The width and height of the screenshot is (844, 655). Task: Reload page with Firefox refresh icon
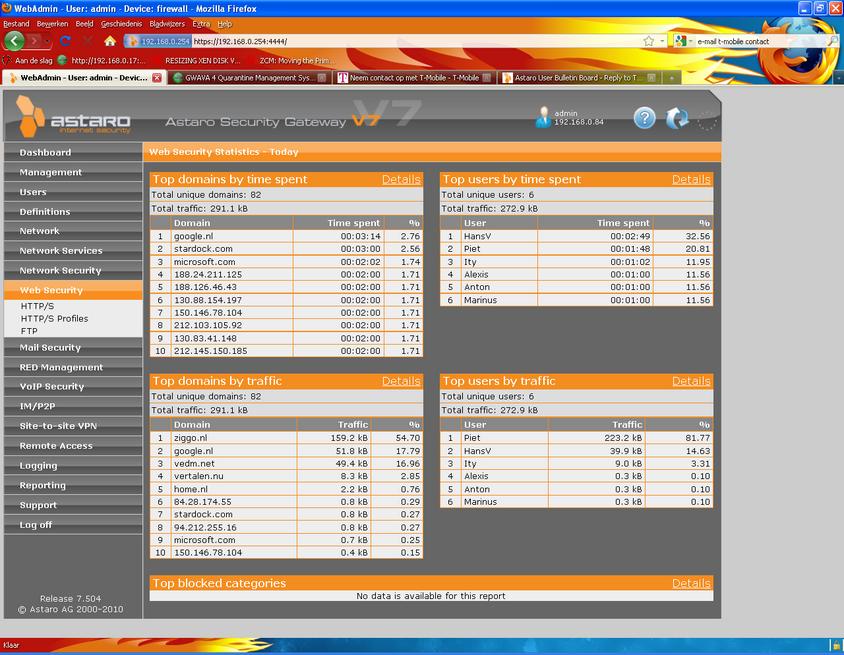click(x=65, y=41)
